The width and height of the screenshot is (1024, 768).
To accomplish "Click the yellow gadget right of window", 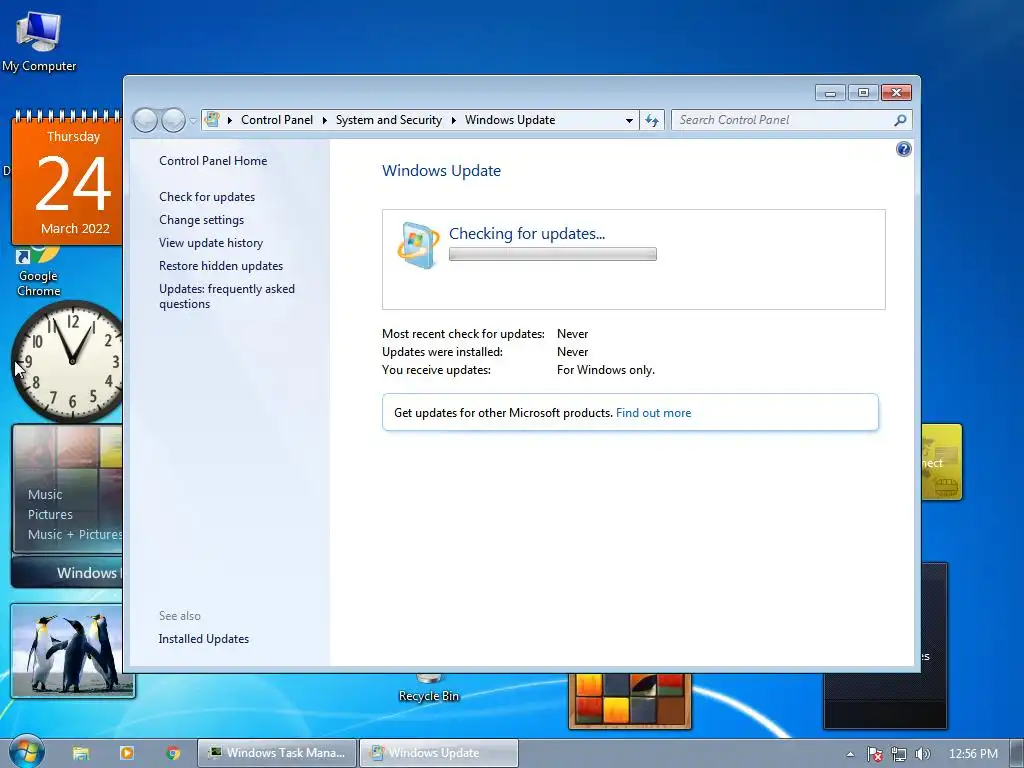I will point(941,462).
